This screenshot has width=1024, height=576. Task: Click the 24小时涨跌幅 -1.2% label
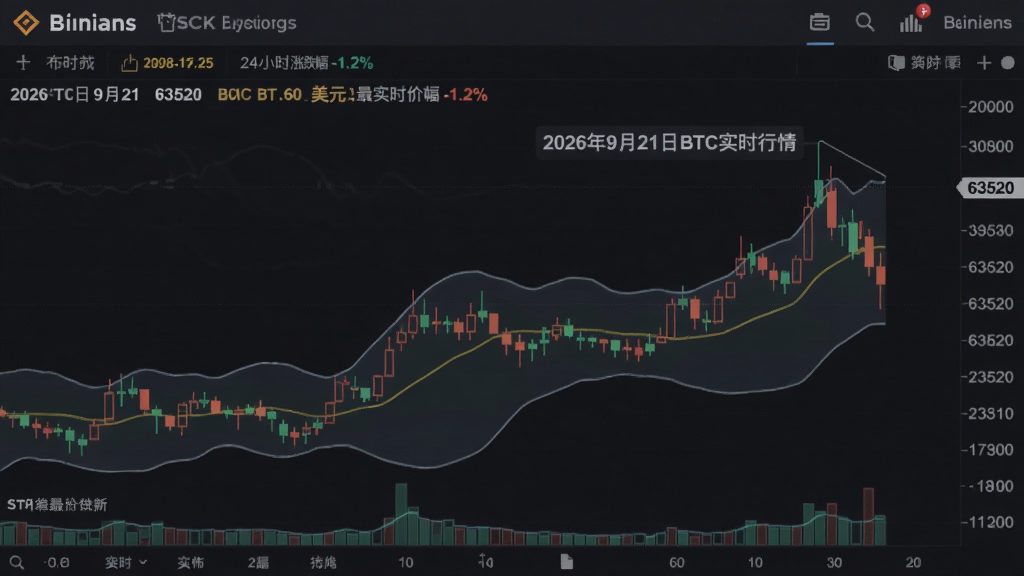pyautogui.click(x=306, y=63)
